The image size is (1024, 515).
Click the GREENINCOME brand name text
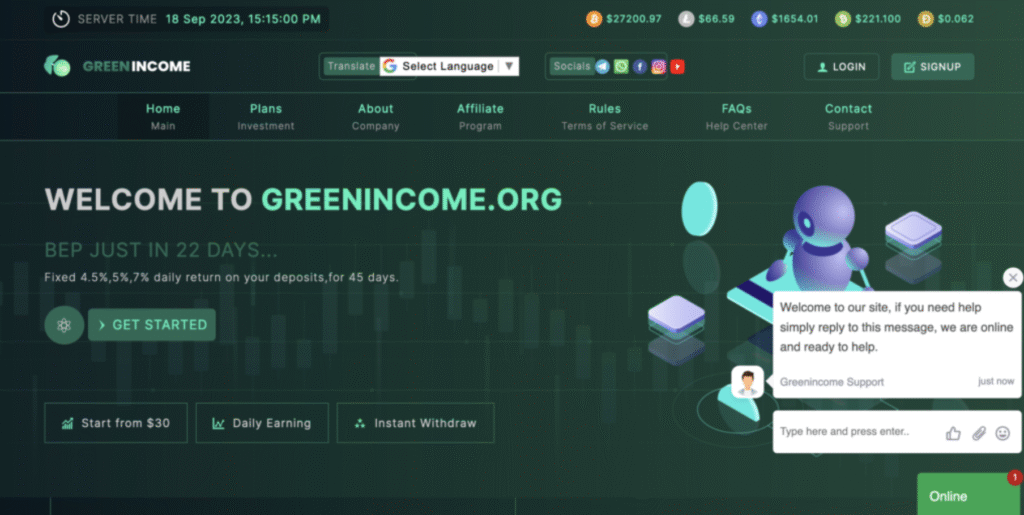tap(136, 66)
